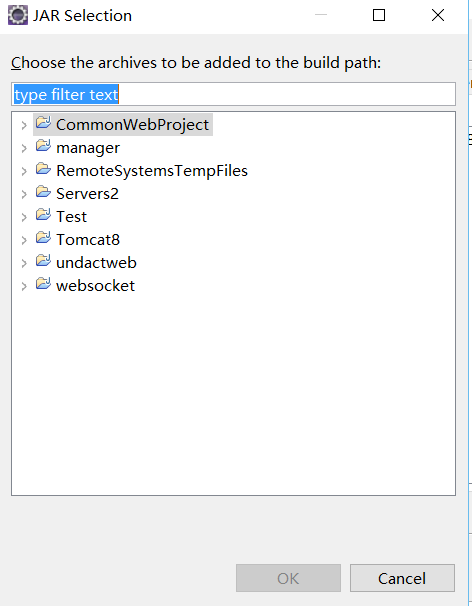
Task: Maximize the JAR Selection dialog
Action: (379, 15)
